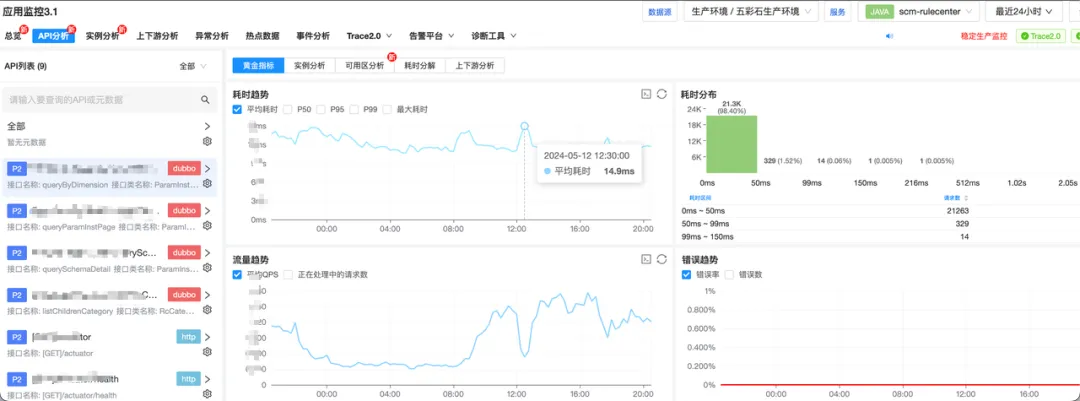Switch to the 耗时分解 tab
1080x401 pixels.
click(419, 65)
